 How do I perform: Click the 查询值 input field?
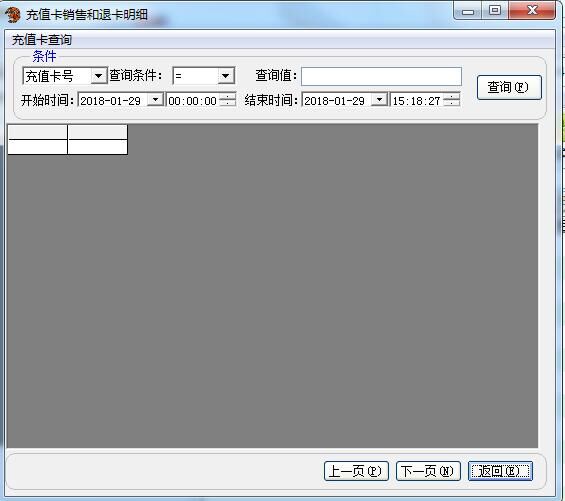tap(381, 76)
